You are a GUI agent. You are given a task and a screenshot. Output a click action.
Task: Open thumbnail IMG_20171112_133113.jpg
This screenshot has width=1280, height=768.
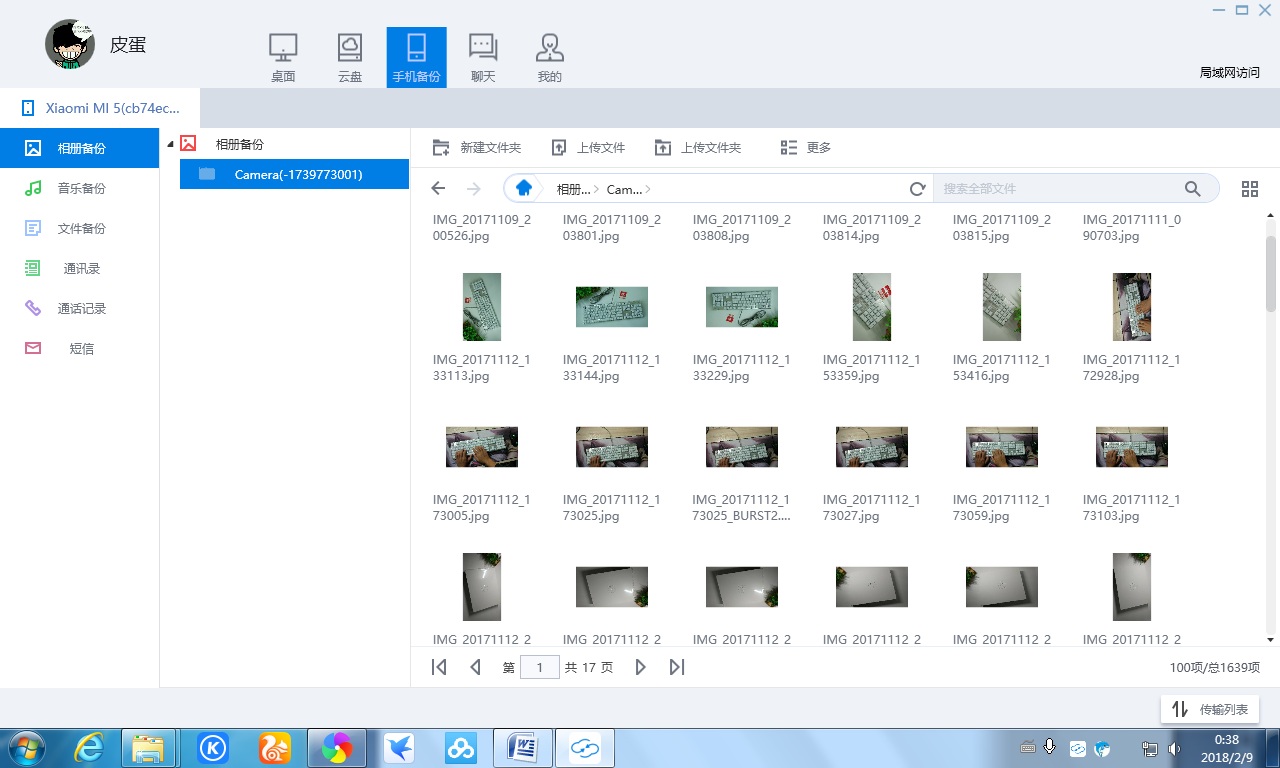(x=482, y=307)
